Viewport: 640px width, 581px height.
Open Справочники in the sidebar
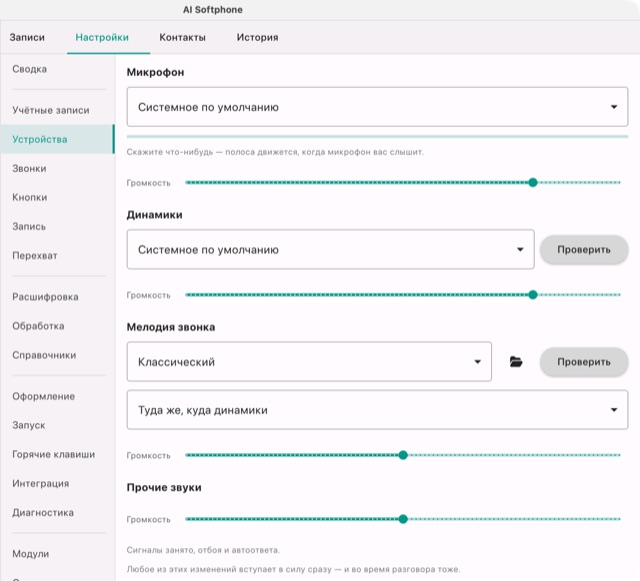tap(57, 355)
